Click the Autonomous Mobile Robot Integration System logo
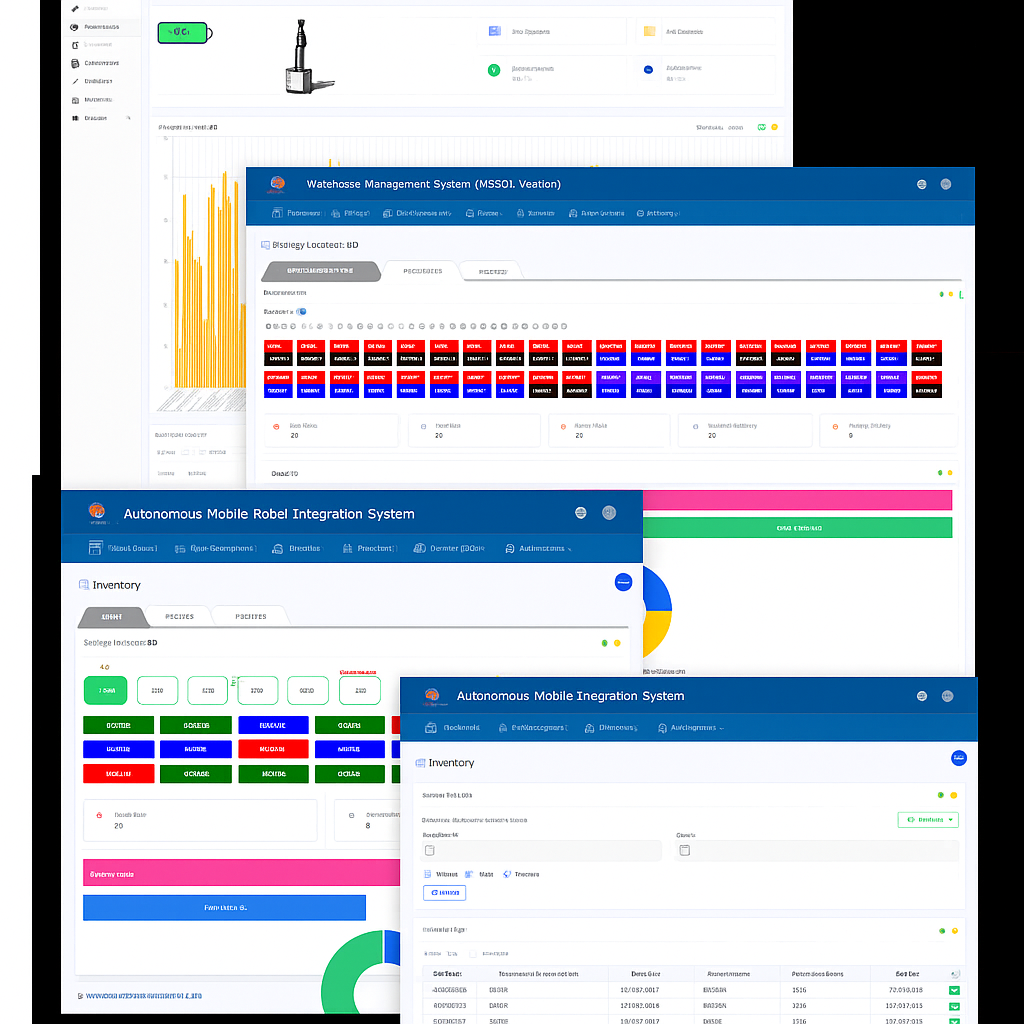1024x1024 pixels. tap(97, 513)
